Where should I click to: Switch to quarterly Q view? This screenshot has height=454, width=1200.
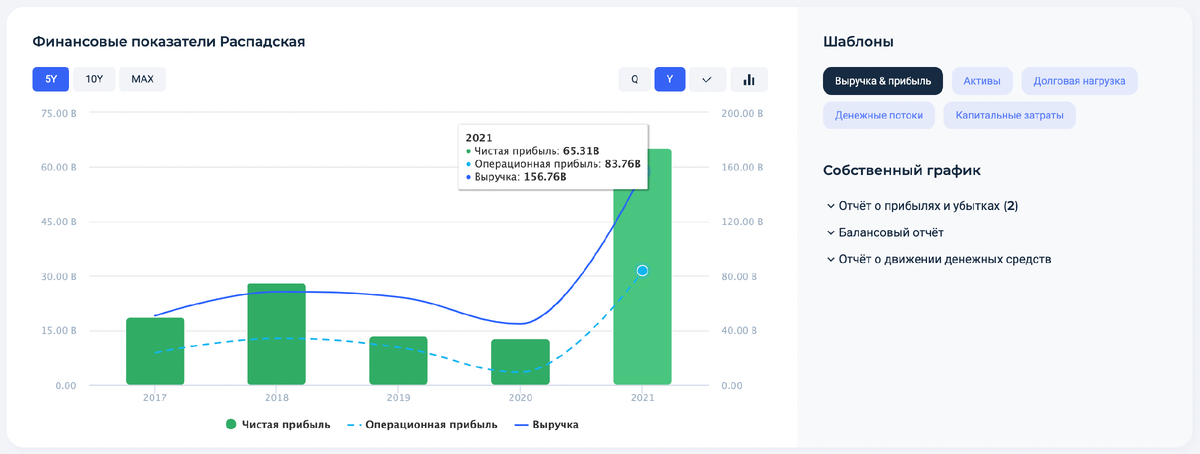(634, 79)
